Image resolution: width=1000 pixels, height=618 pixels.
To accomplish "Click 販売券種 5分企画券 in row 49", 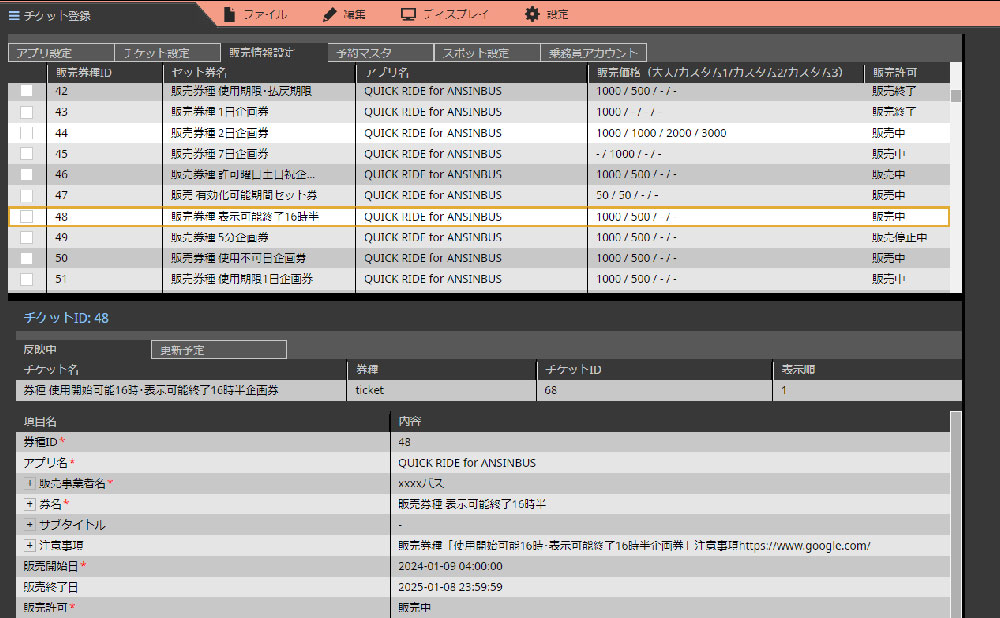I will [x=220, y=237].
